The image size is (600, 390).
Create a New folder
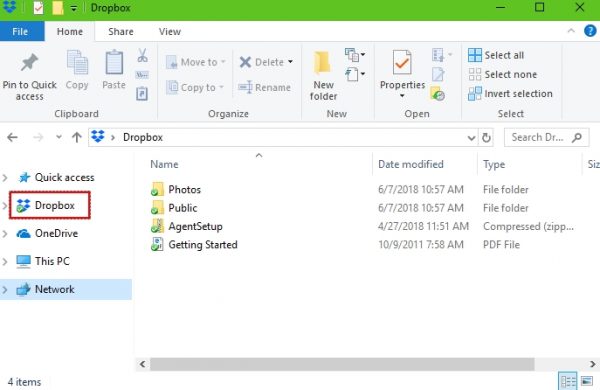(x=323, y=75)
